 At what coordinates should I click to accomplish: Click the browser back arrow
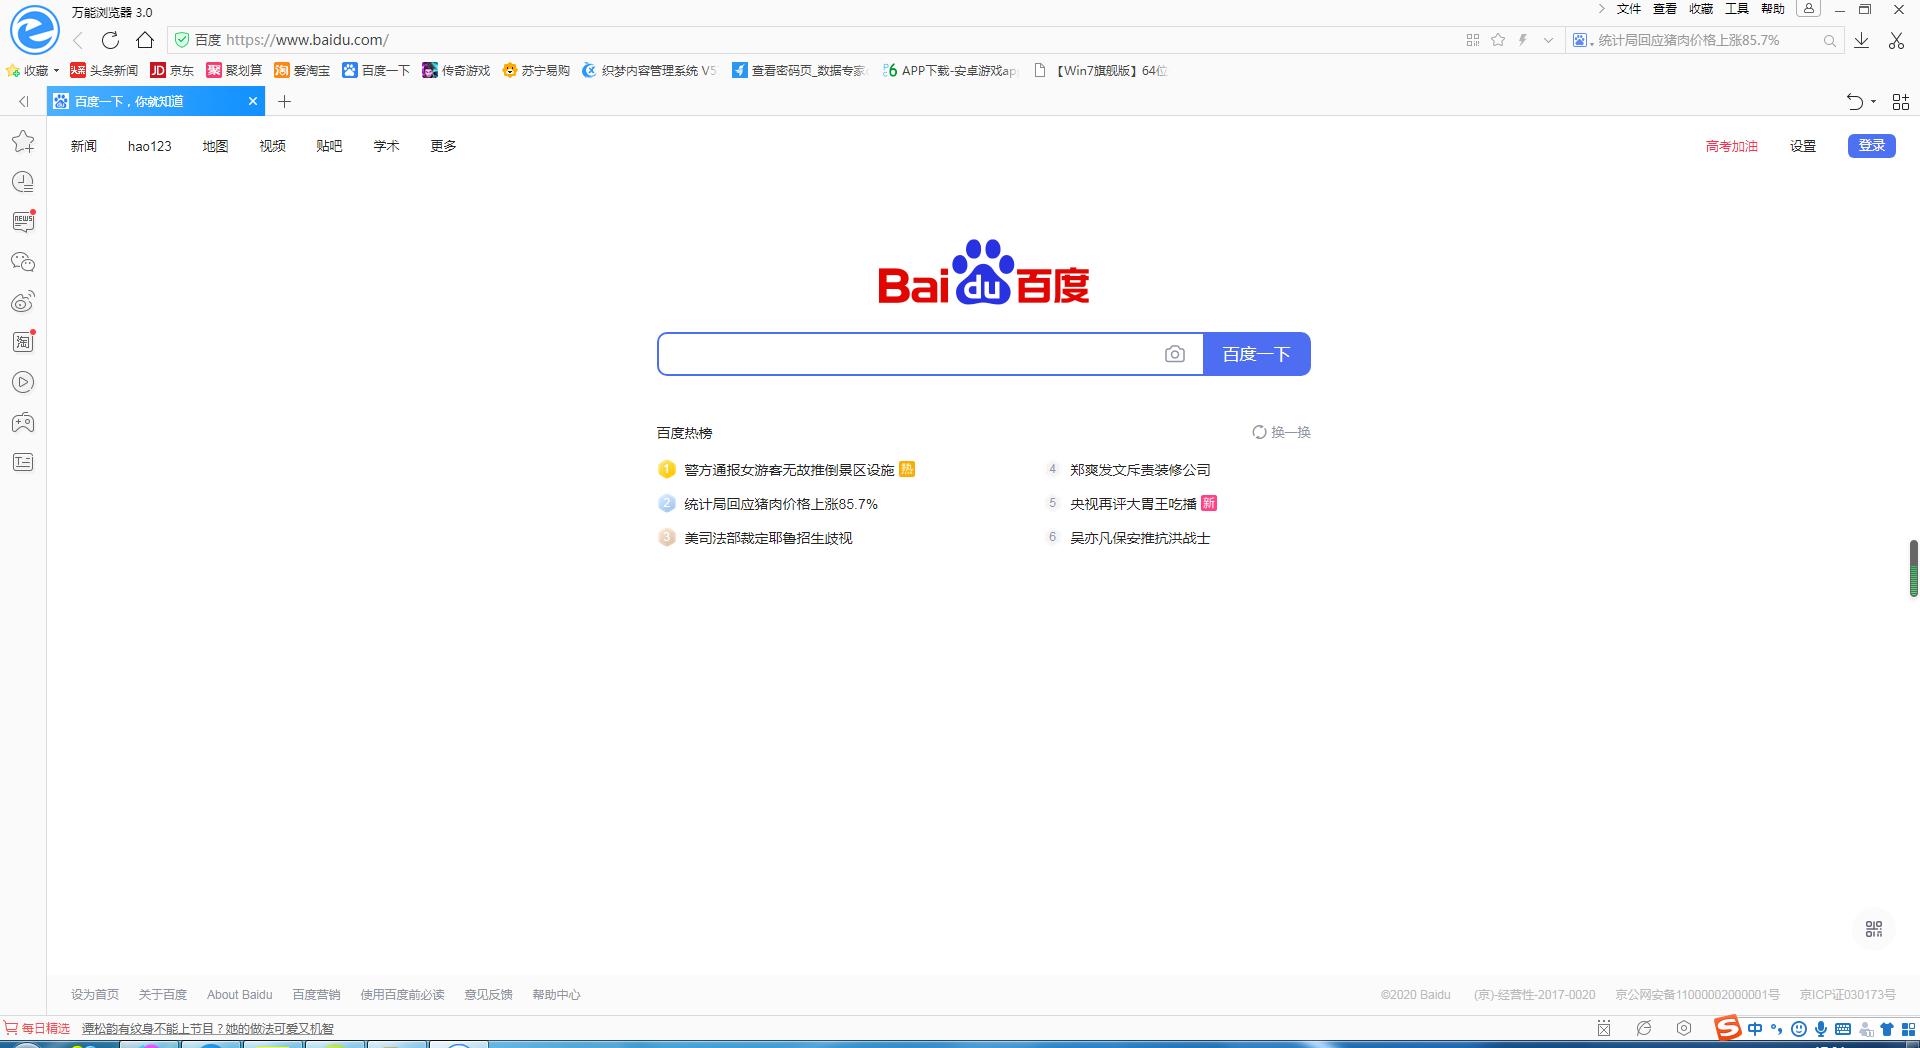78,40
